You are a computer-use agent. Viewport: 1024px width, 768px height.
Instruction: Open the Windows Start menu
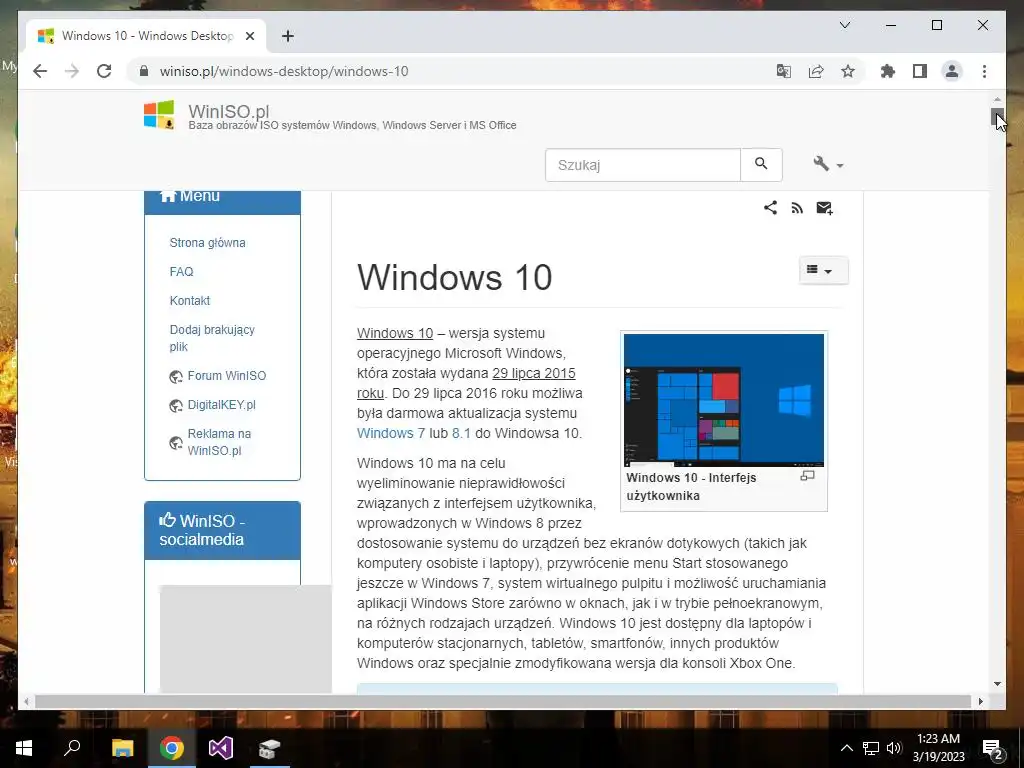[24, 748]
